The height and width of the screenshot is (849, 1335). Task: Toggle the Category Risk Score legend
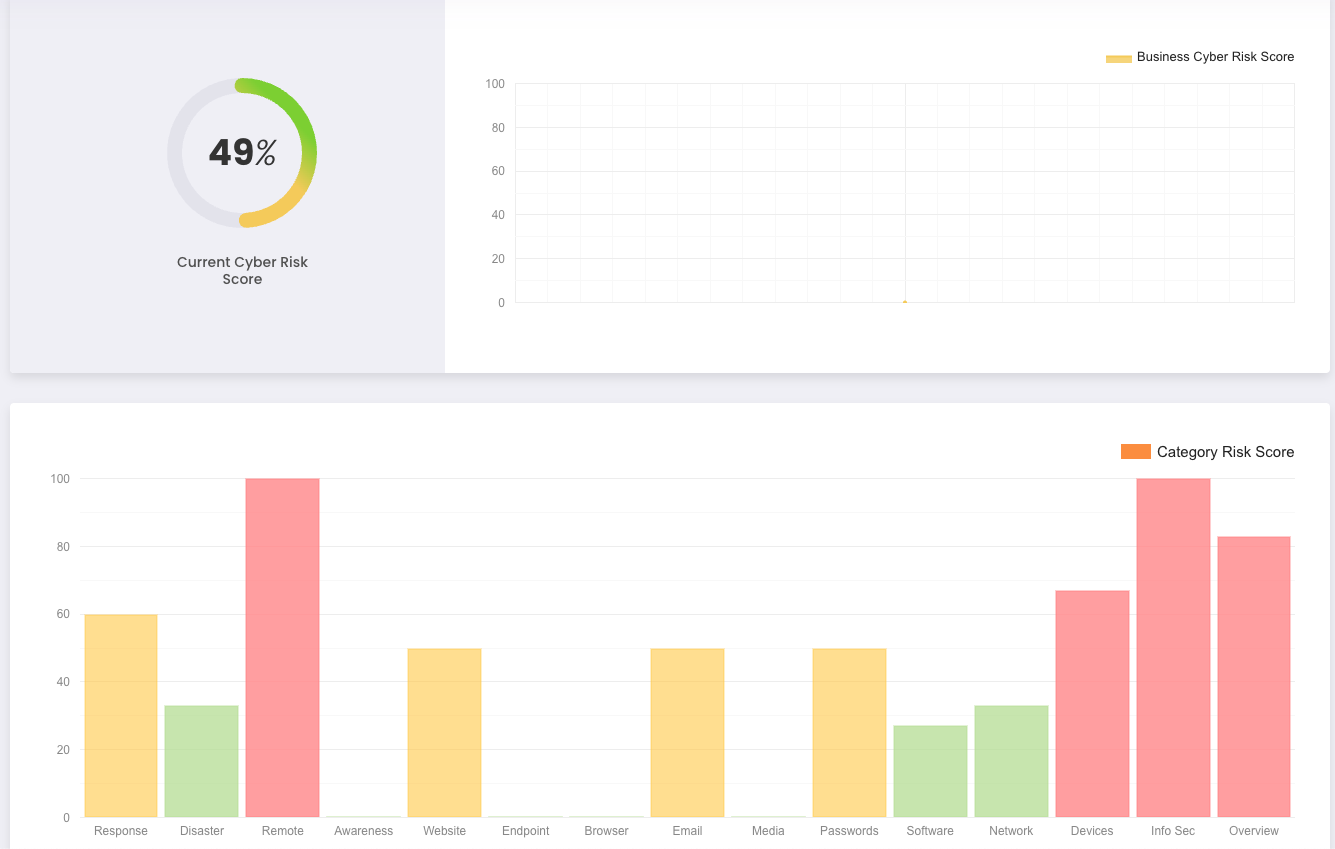[1207, 452]
